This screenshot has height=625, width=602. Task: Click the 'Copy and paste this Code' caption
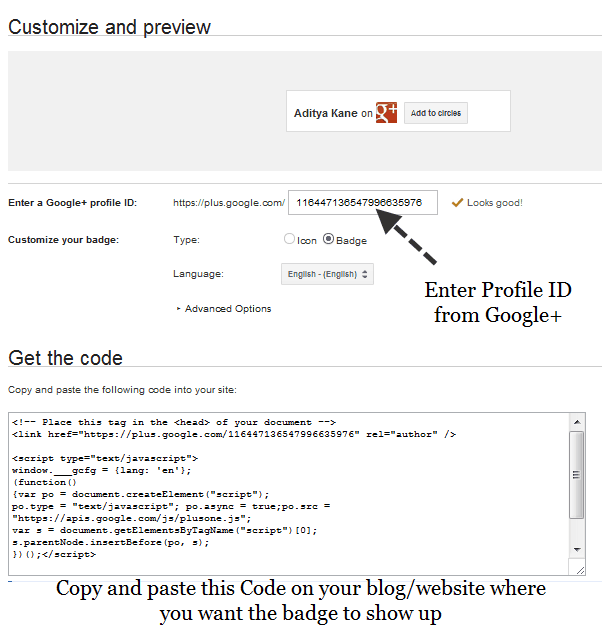[x=300, y=600]
